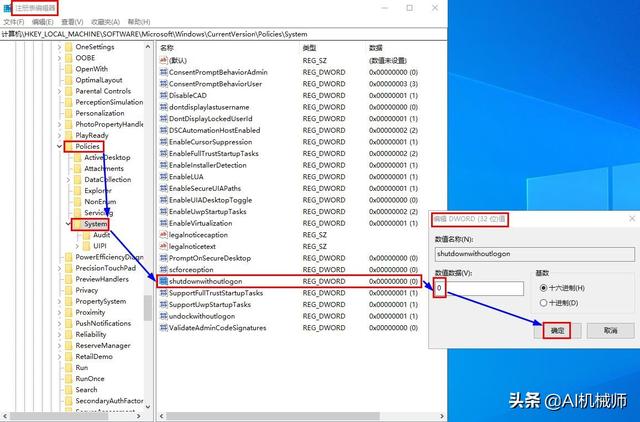640x422 pixels.
Task: Select the Search folder in tree
Action: pos(86,390)
